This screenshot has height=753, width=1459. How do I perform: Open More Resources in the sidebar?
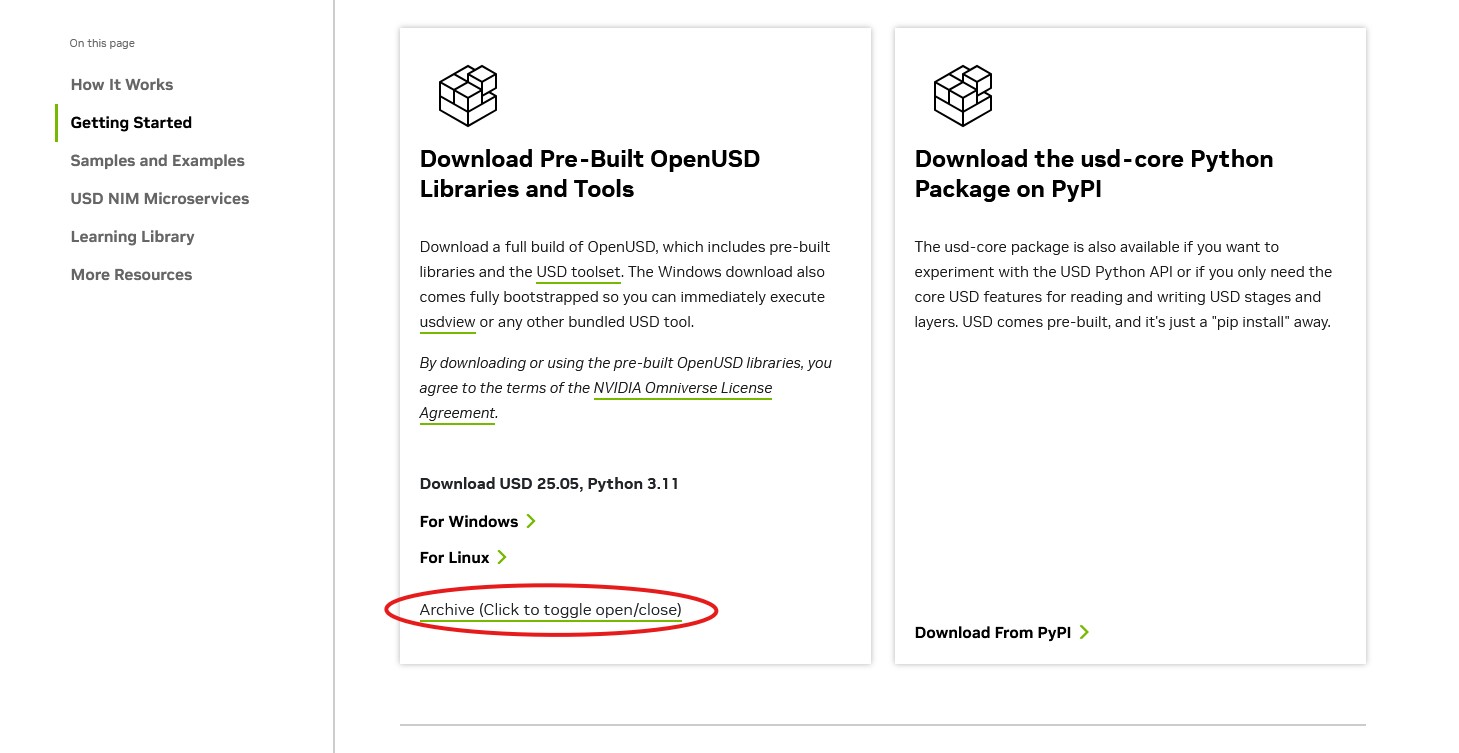click(x=131, y=275)
